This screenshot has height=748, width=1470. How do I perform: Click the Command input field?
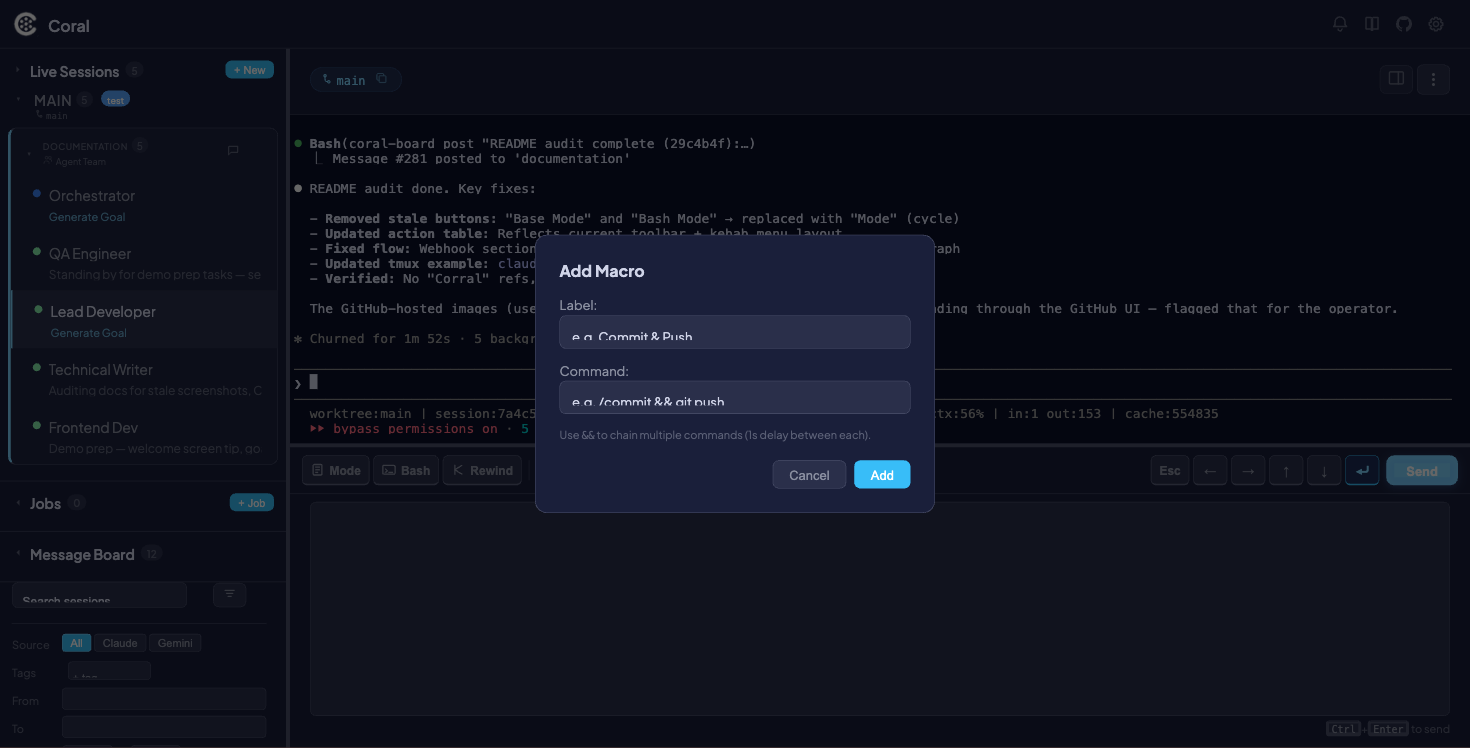pyautogui.click(x=734, y=397)
